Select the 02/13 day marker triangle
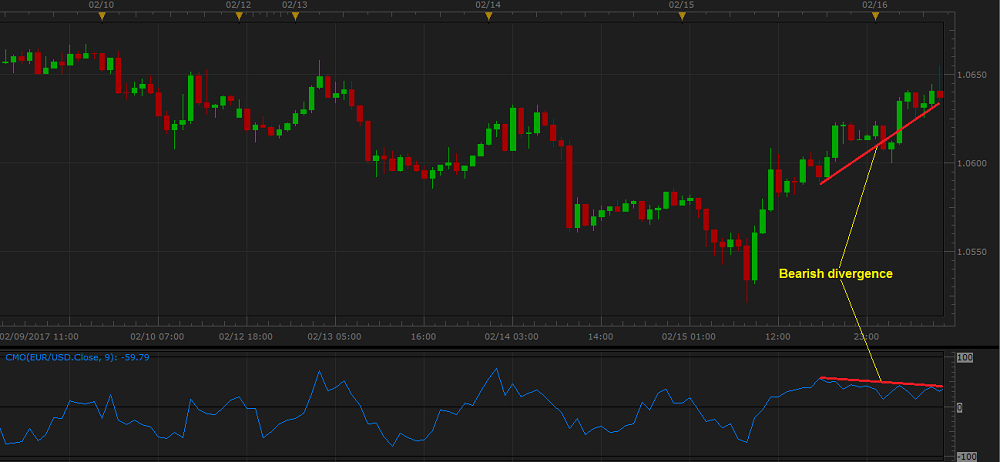The image size is (1000, 462). [x=294, y=16]
